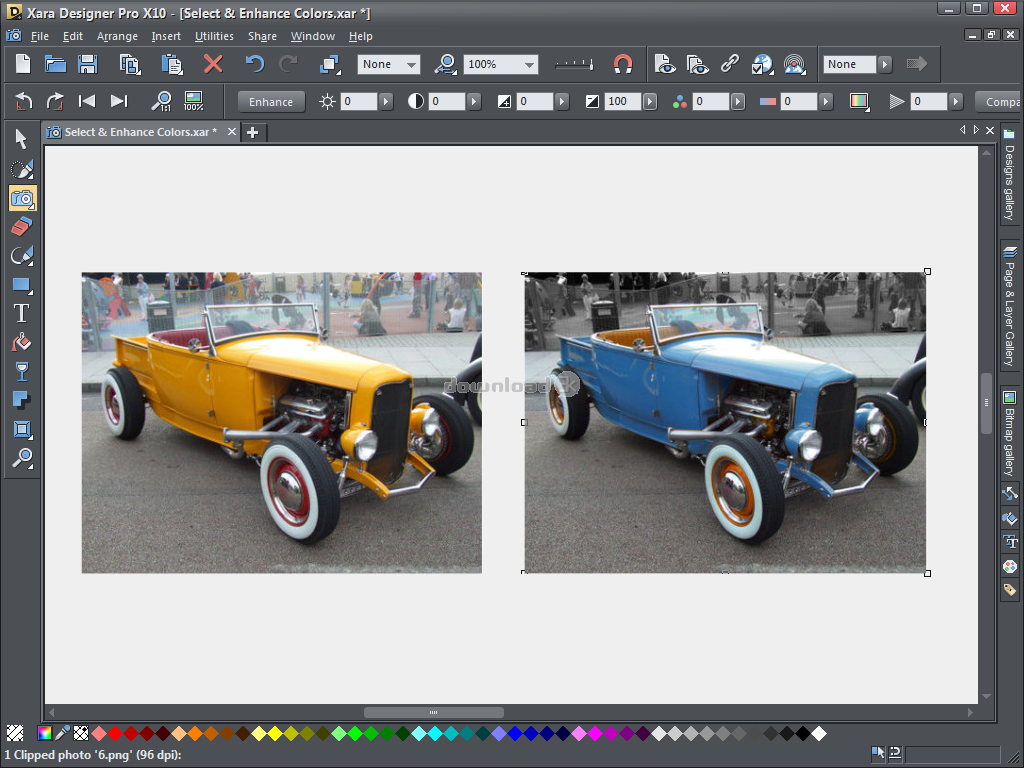Select the Photo tool camera icon
Image resolution: width=1024 pixels, height=768 pixels.
click(22, 198)
